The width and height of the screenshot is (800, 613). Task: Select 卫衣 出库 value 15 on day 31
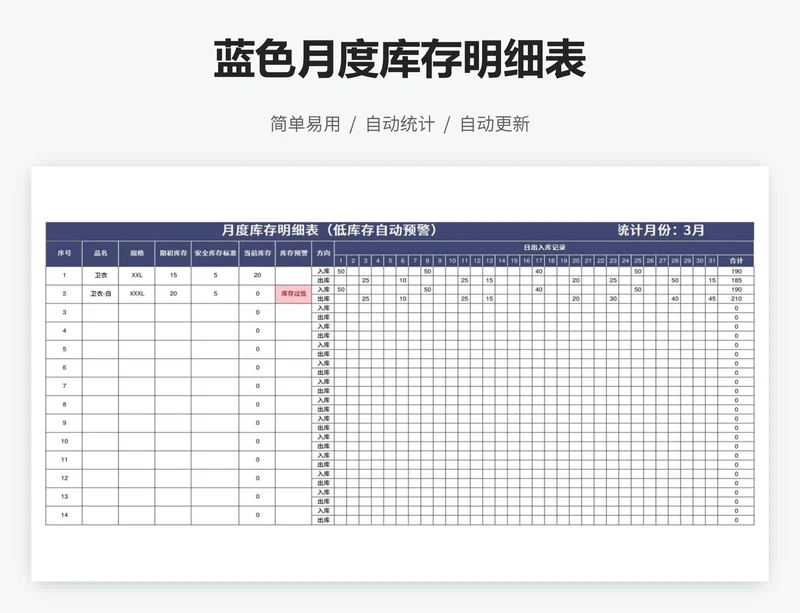(712, 281)
